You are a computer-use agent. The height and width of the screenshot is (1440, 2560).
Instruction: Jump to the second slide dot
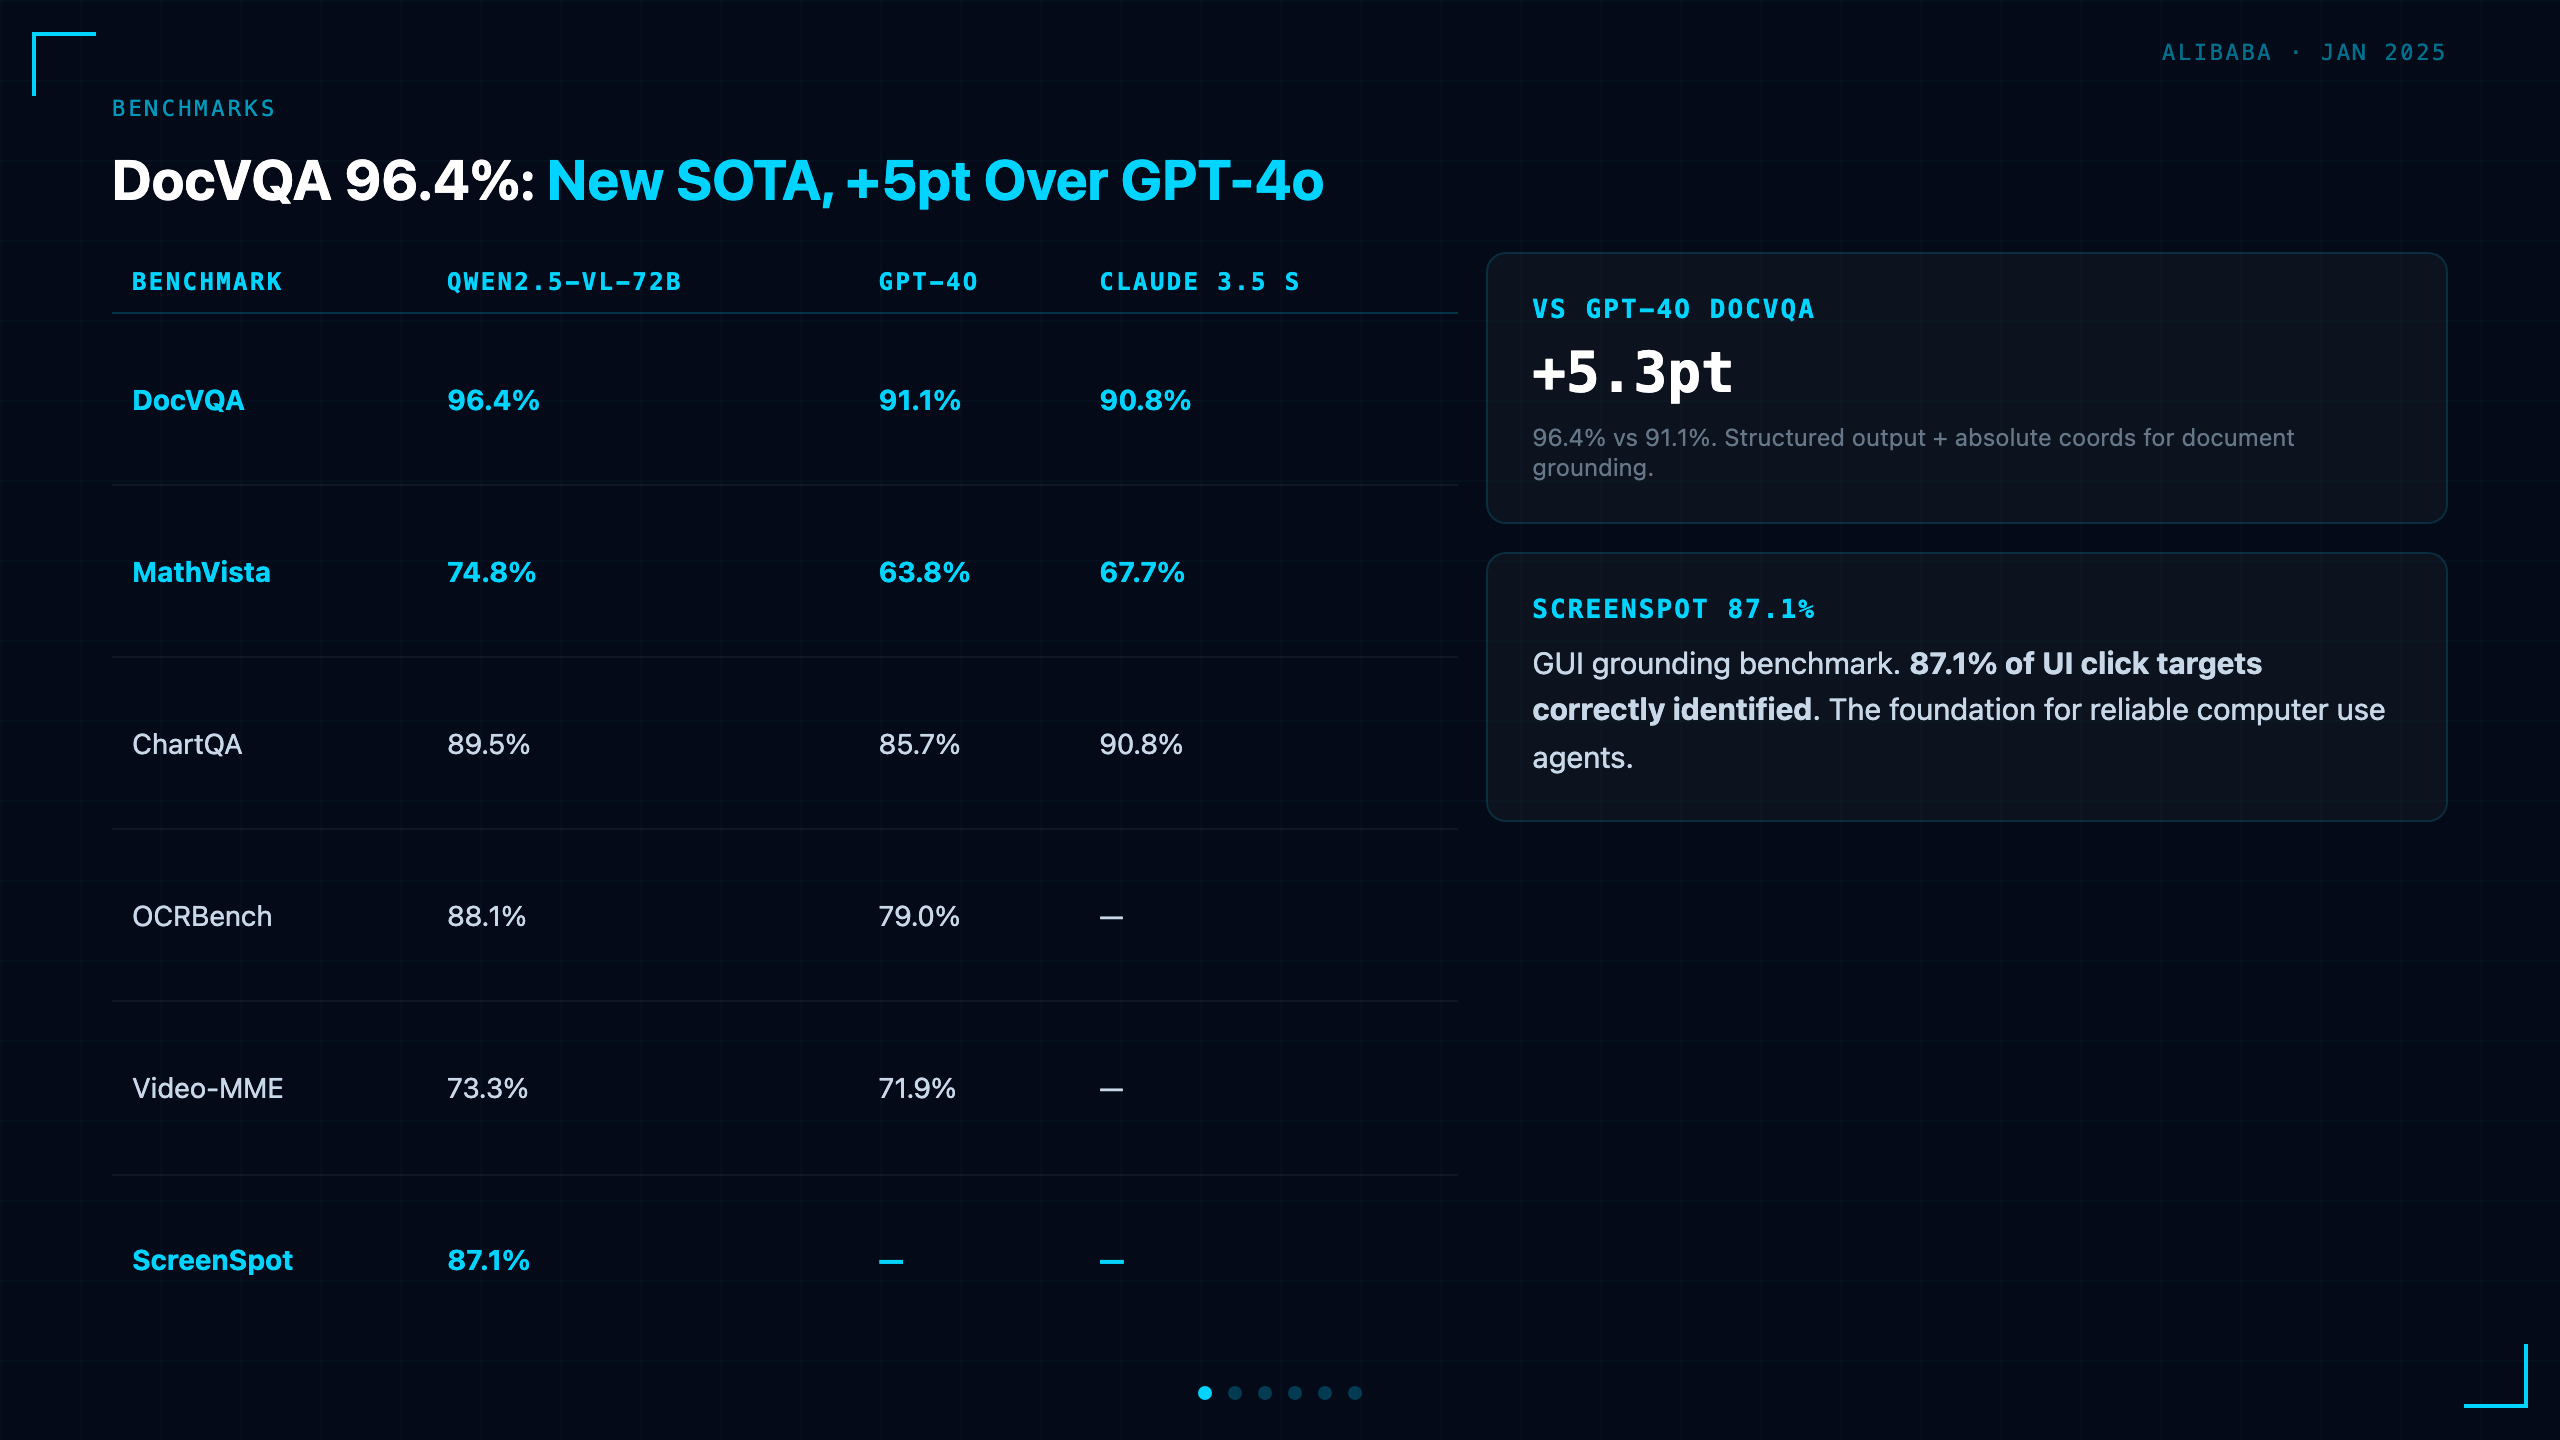point(1235,1393)
